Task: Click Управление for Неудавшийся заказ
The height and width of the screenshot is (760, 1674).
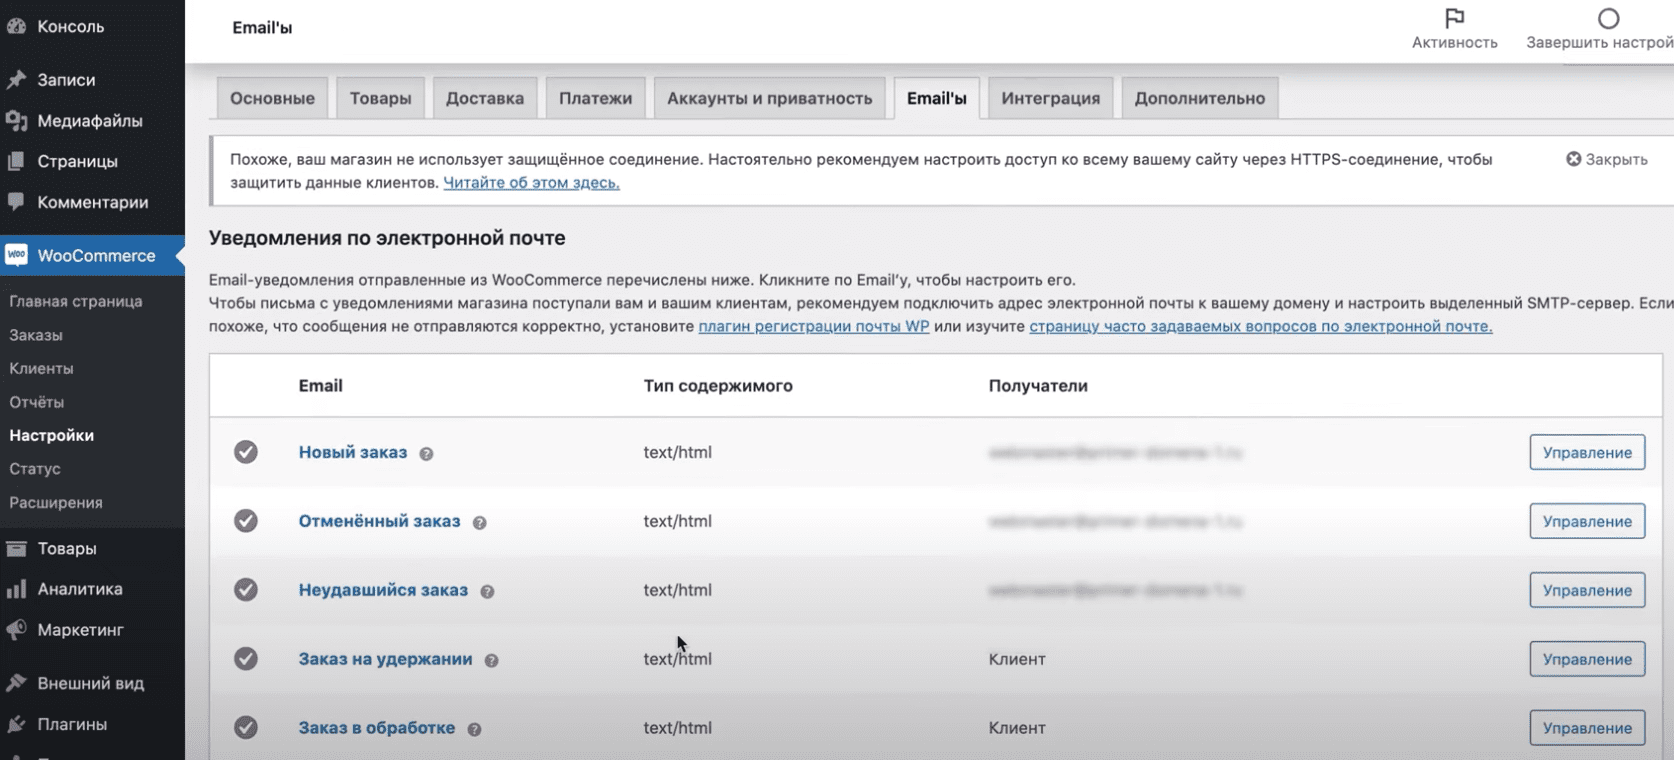Action: click(x=1587, y=590)
